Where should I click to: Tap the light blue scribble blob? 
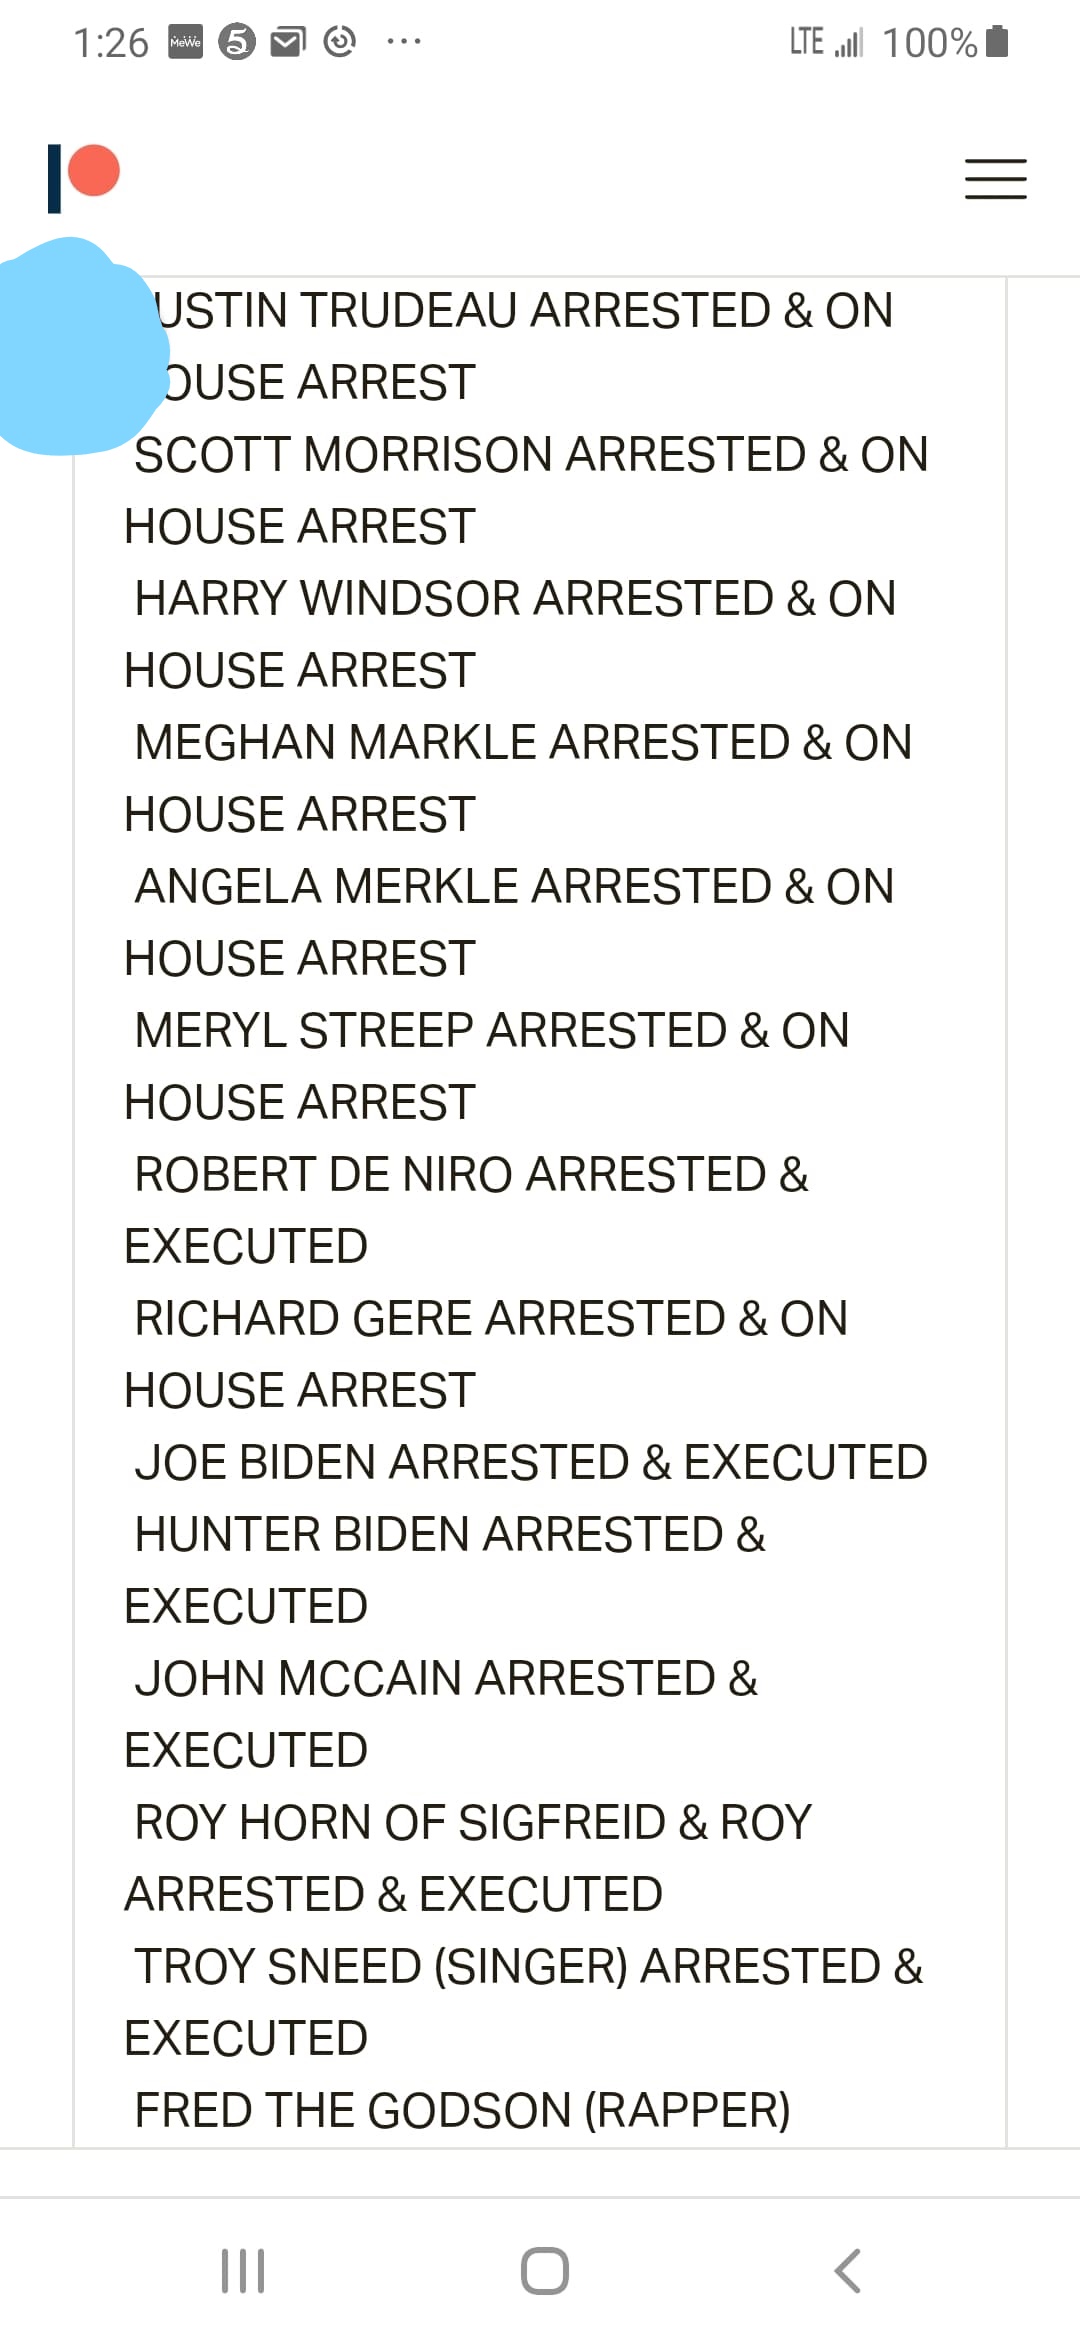tap(75, 345)
